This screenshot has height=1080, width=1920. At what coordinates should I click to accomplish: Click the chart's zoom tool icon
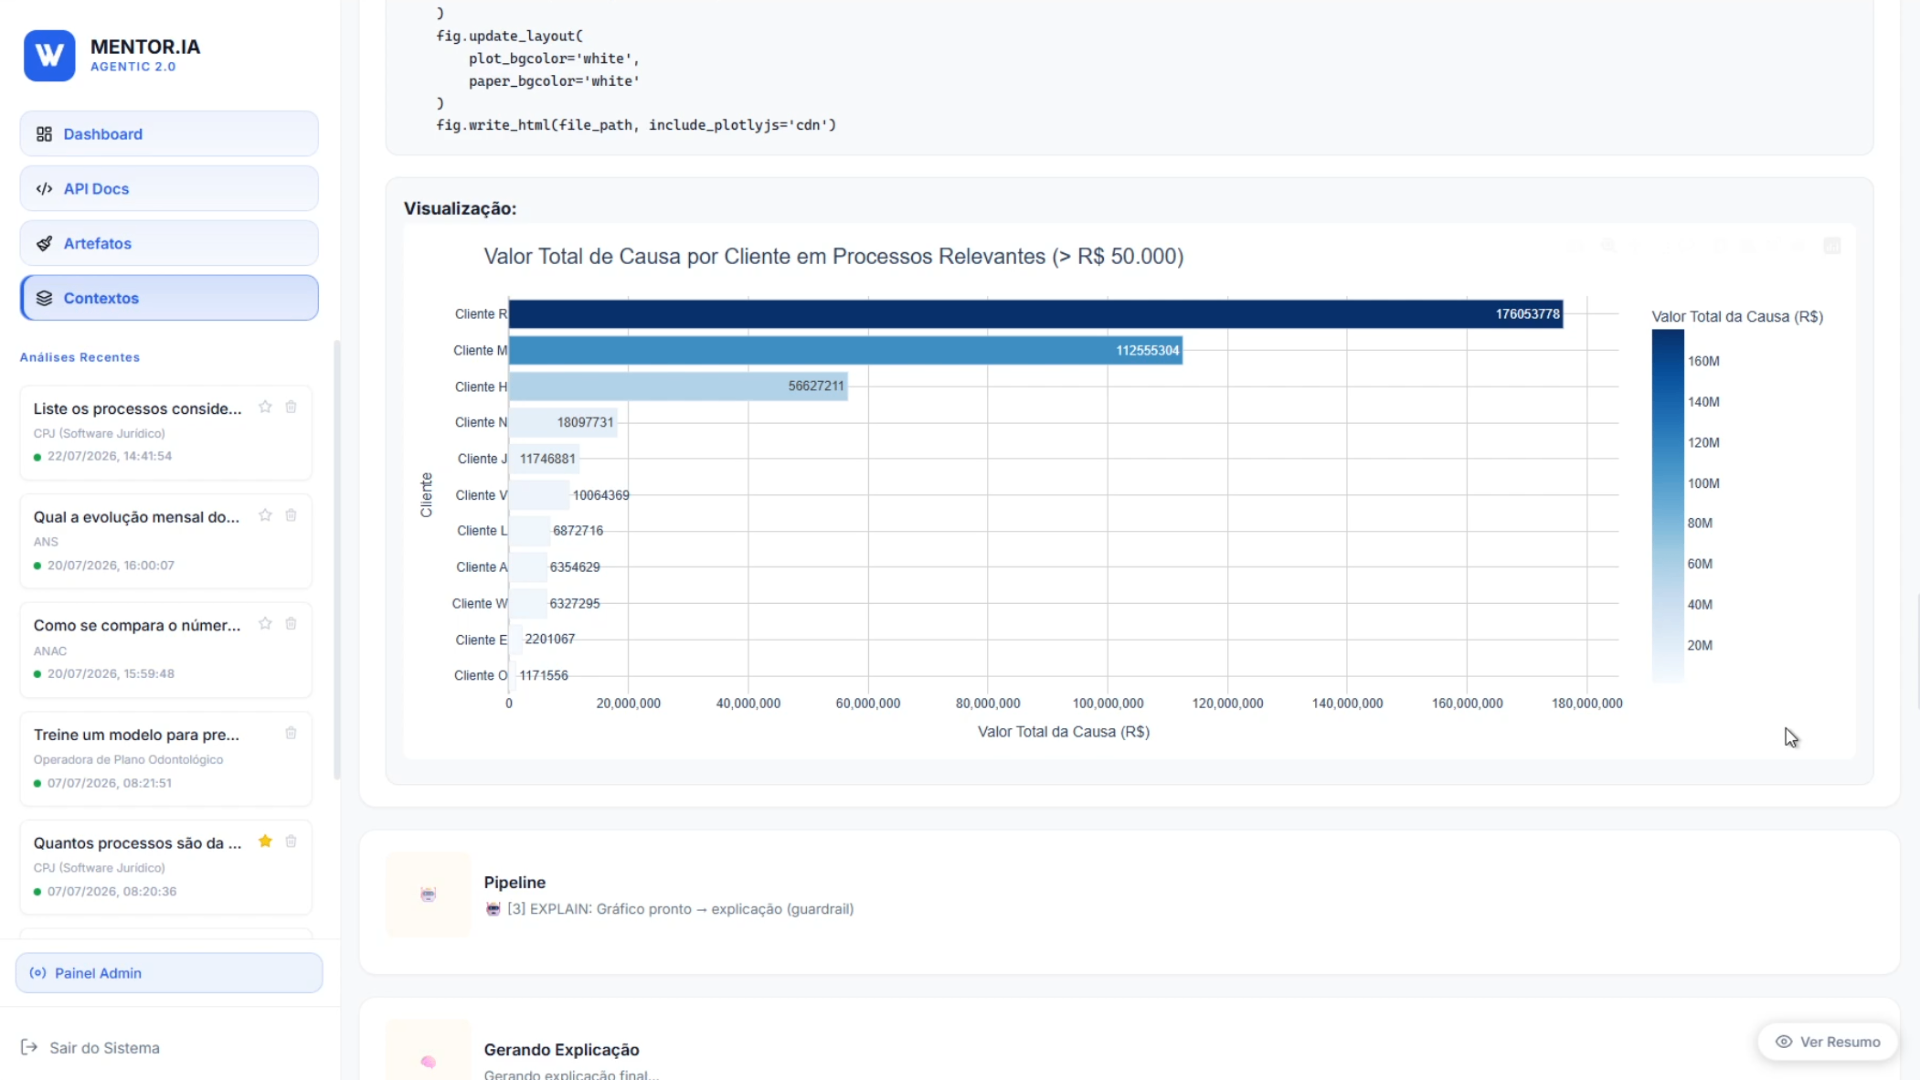[1608, 245]
